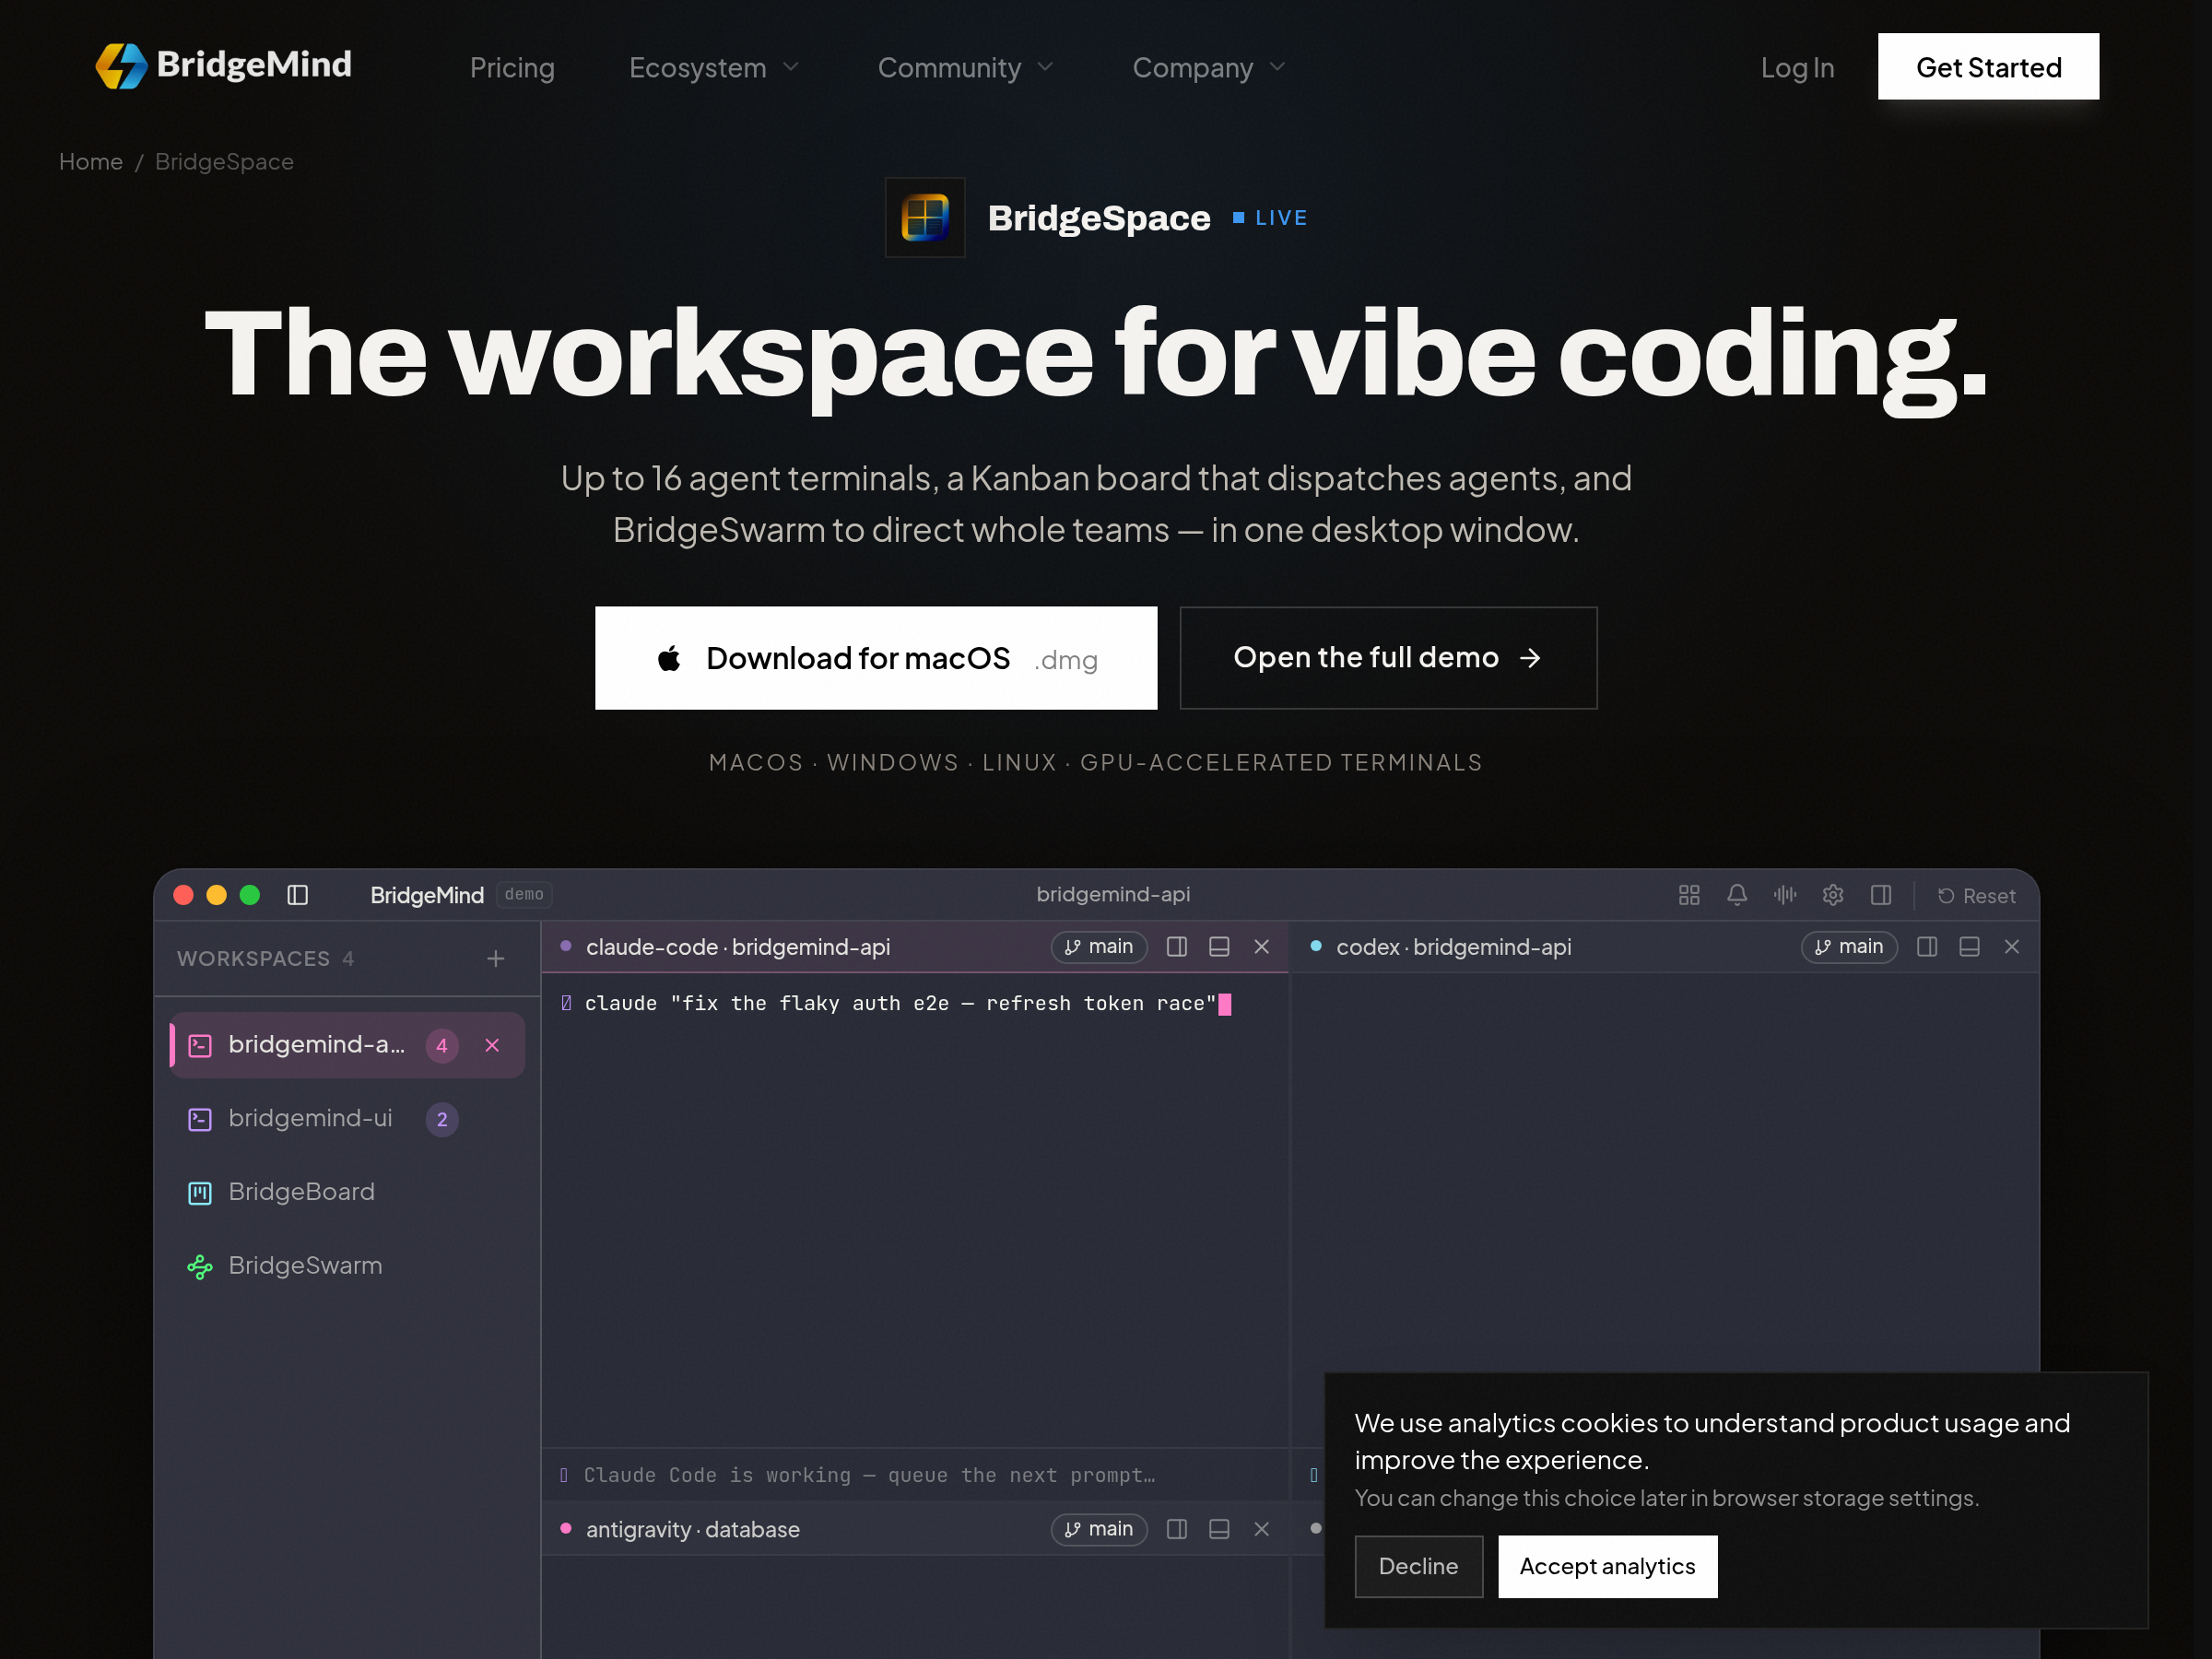Click the 4 badge on bridgemind-api
This screenshot has width=2212, height=1659.
pos(442,1046)
